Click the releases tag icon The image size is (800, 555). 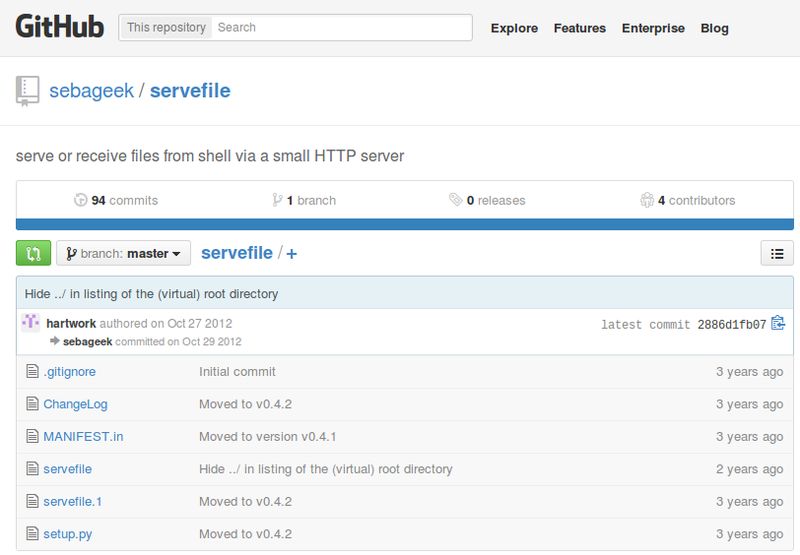(456, 199)
